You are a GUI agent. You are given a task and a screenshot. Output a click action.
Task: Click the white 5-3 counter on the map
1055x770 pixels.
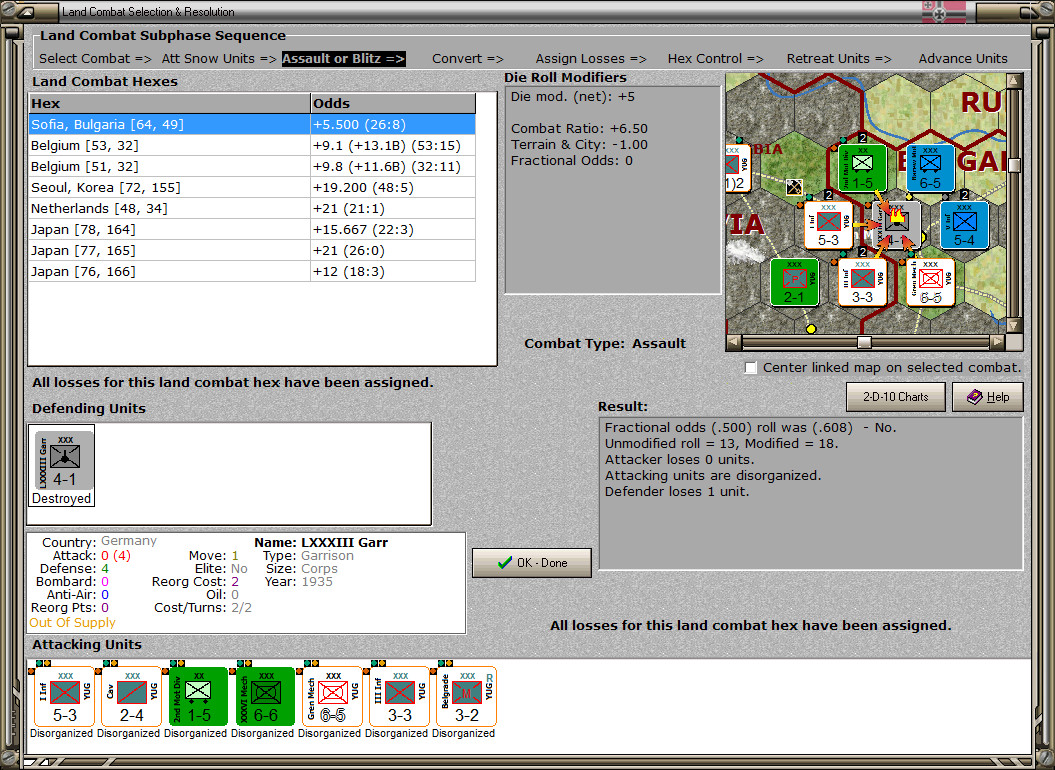(828, 225)
